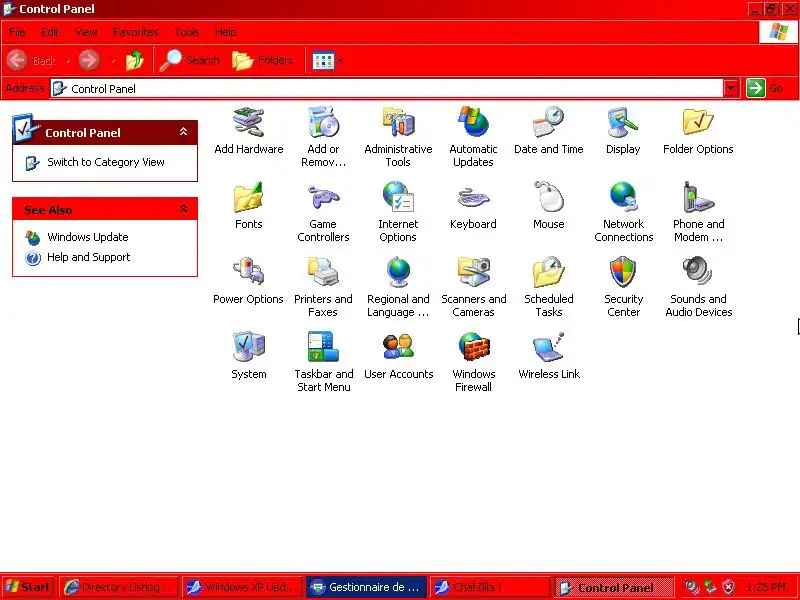Viewport: 800px width, 600px height.
Task: Open Phone and Modem Options
Action: click(698, 212)
